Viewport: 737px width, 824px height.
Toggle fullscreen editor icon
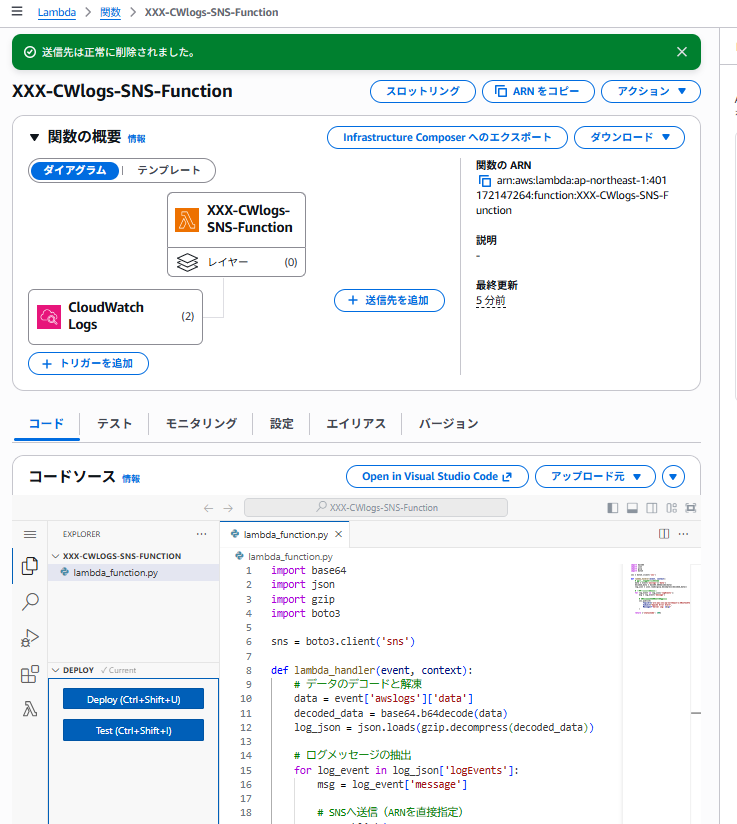691,508
